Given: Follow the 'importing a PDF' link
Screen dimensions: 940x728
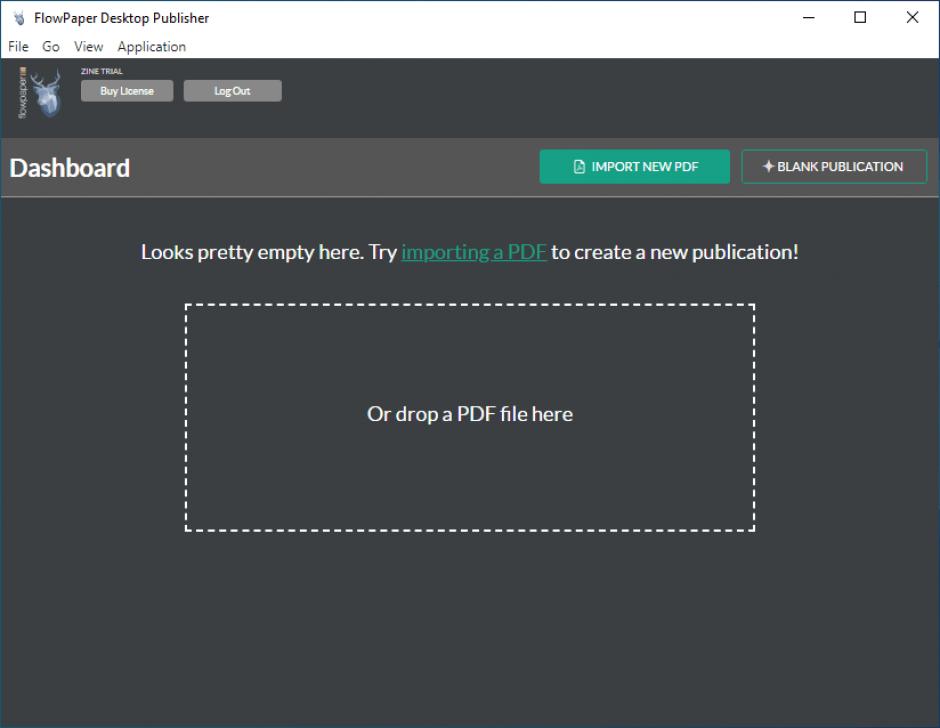Looking at the screenshot, I should coord(474,252).
